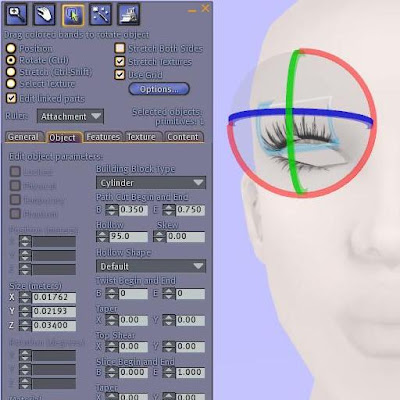400x400 pixels.
Task: Select the Focus zoom tool icon
Action: (16, 14)
